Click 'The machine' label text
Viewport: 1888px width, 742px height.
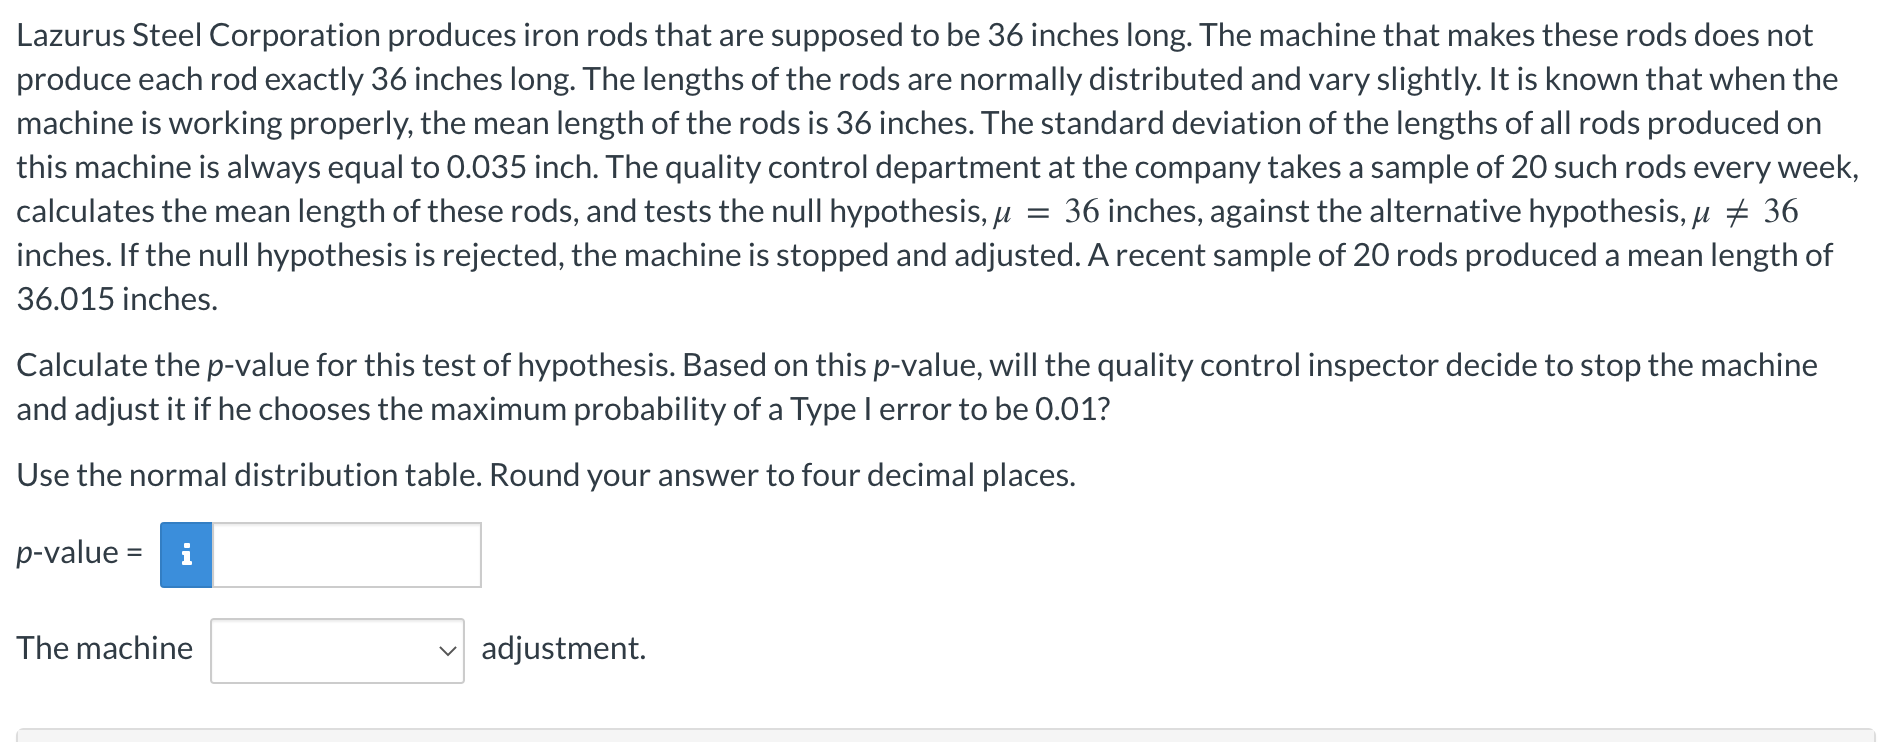pos(103,648)
